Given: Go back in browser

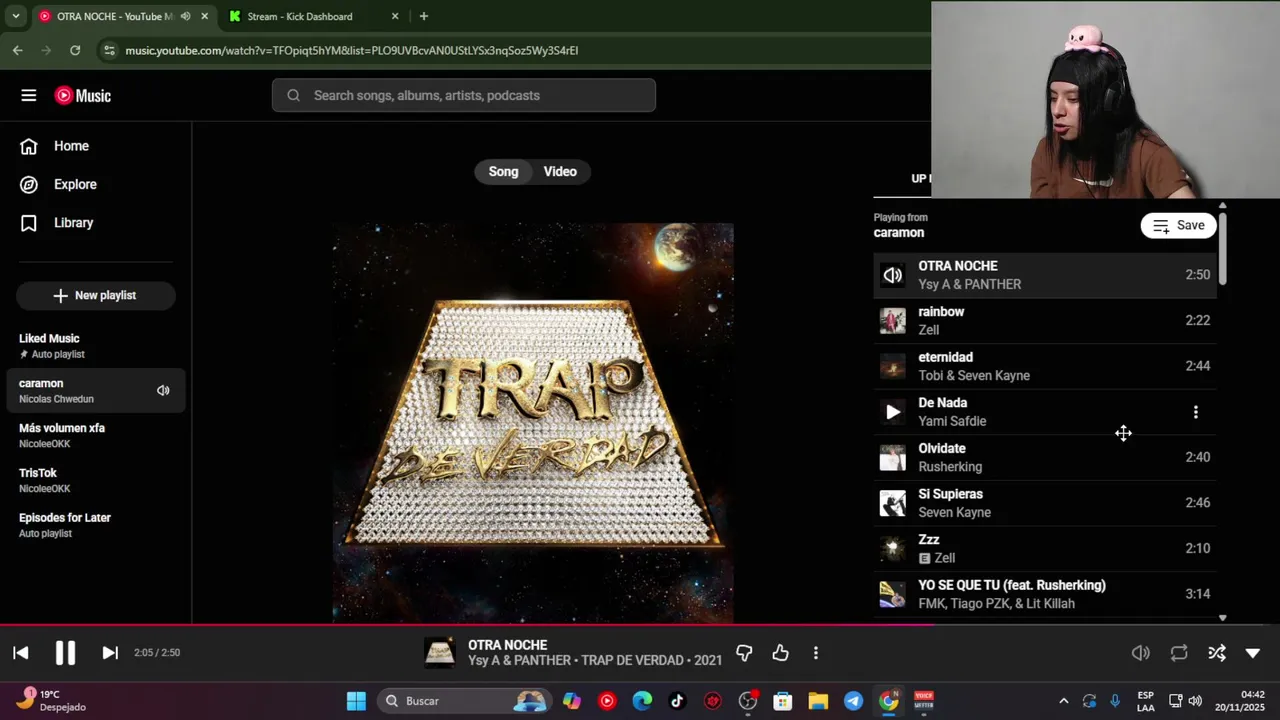Looking at the screenshot, I should tap(18, 50).
